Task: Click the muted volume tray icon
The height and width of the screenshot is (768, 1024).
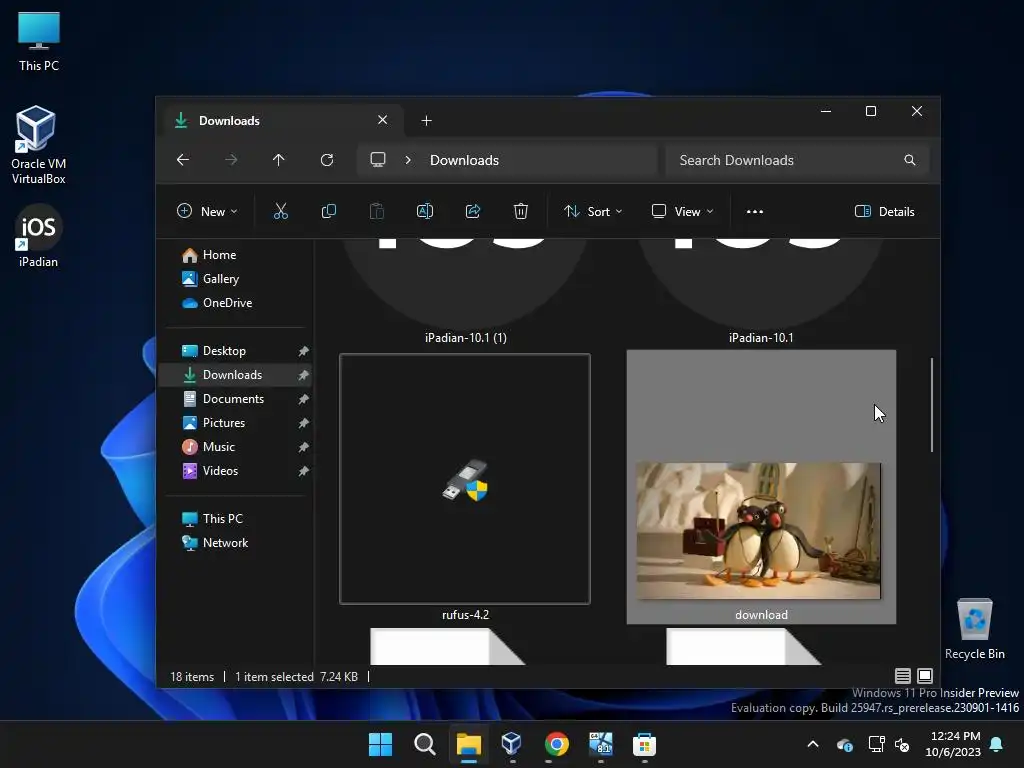Action: (902, 744)
